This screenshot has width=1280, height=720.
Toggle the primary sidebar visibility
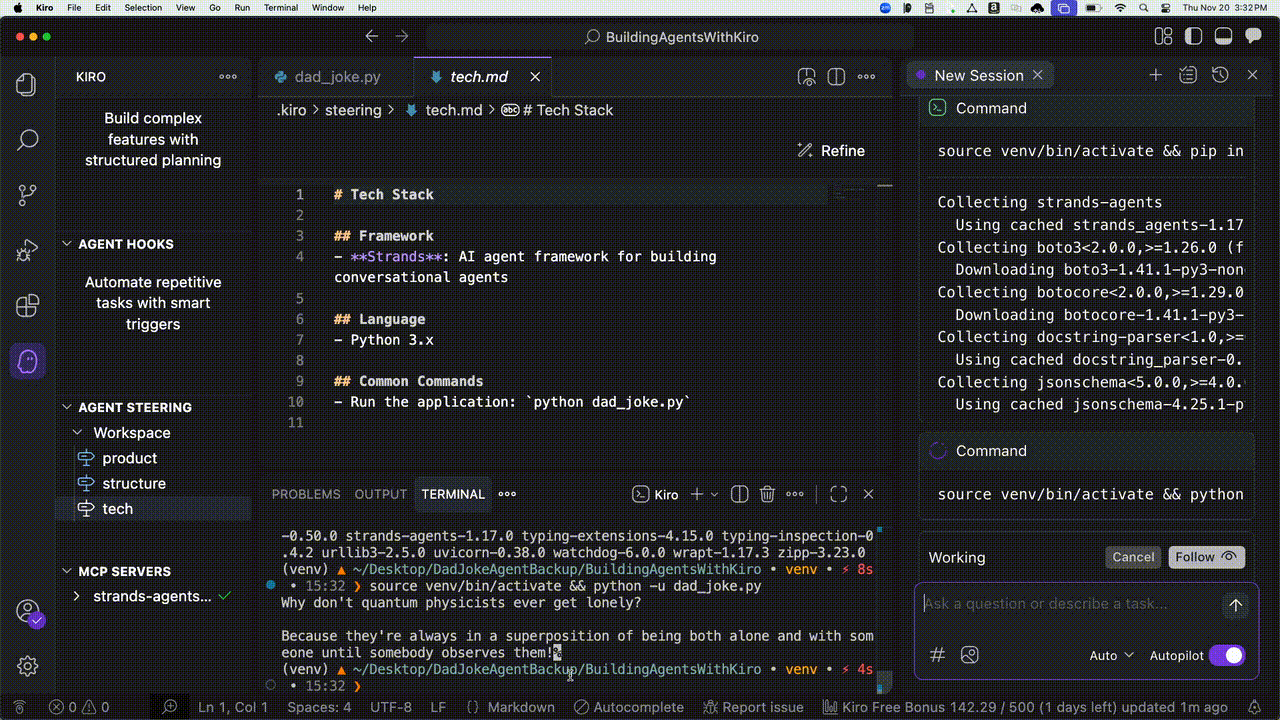coord(1193,37)
